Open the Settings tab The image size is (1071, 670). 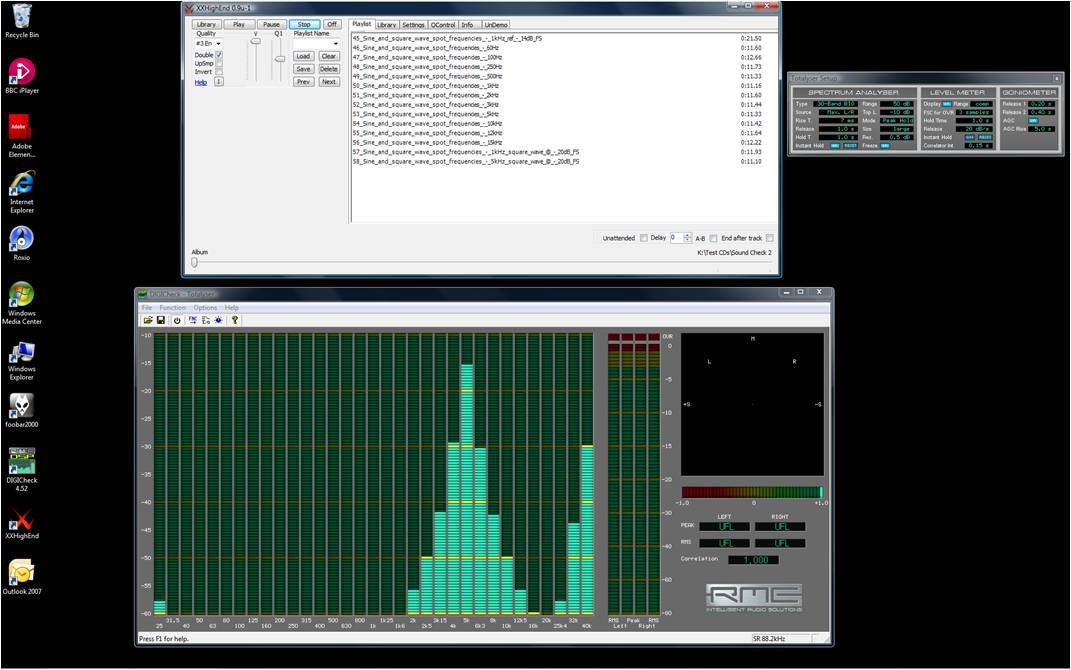413,25
